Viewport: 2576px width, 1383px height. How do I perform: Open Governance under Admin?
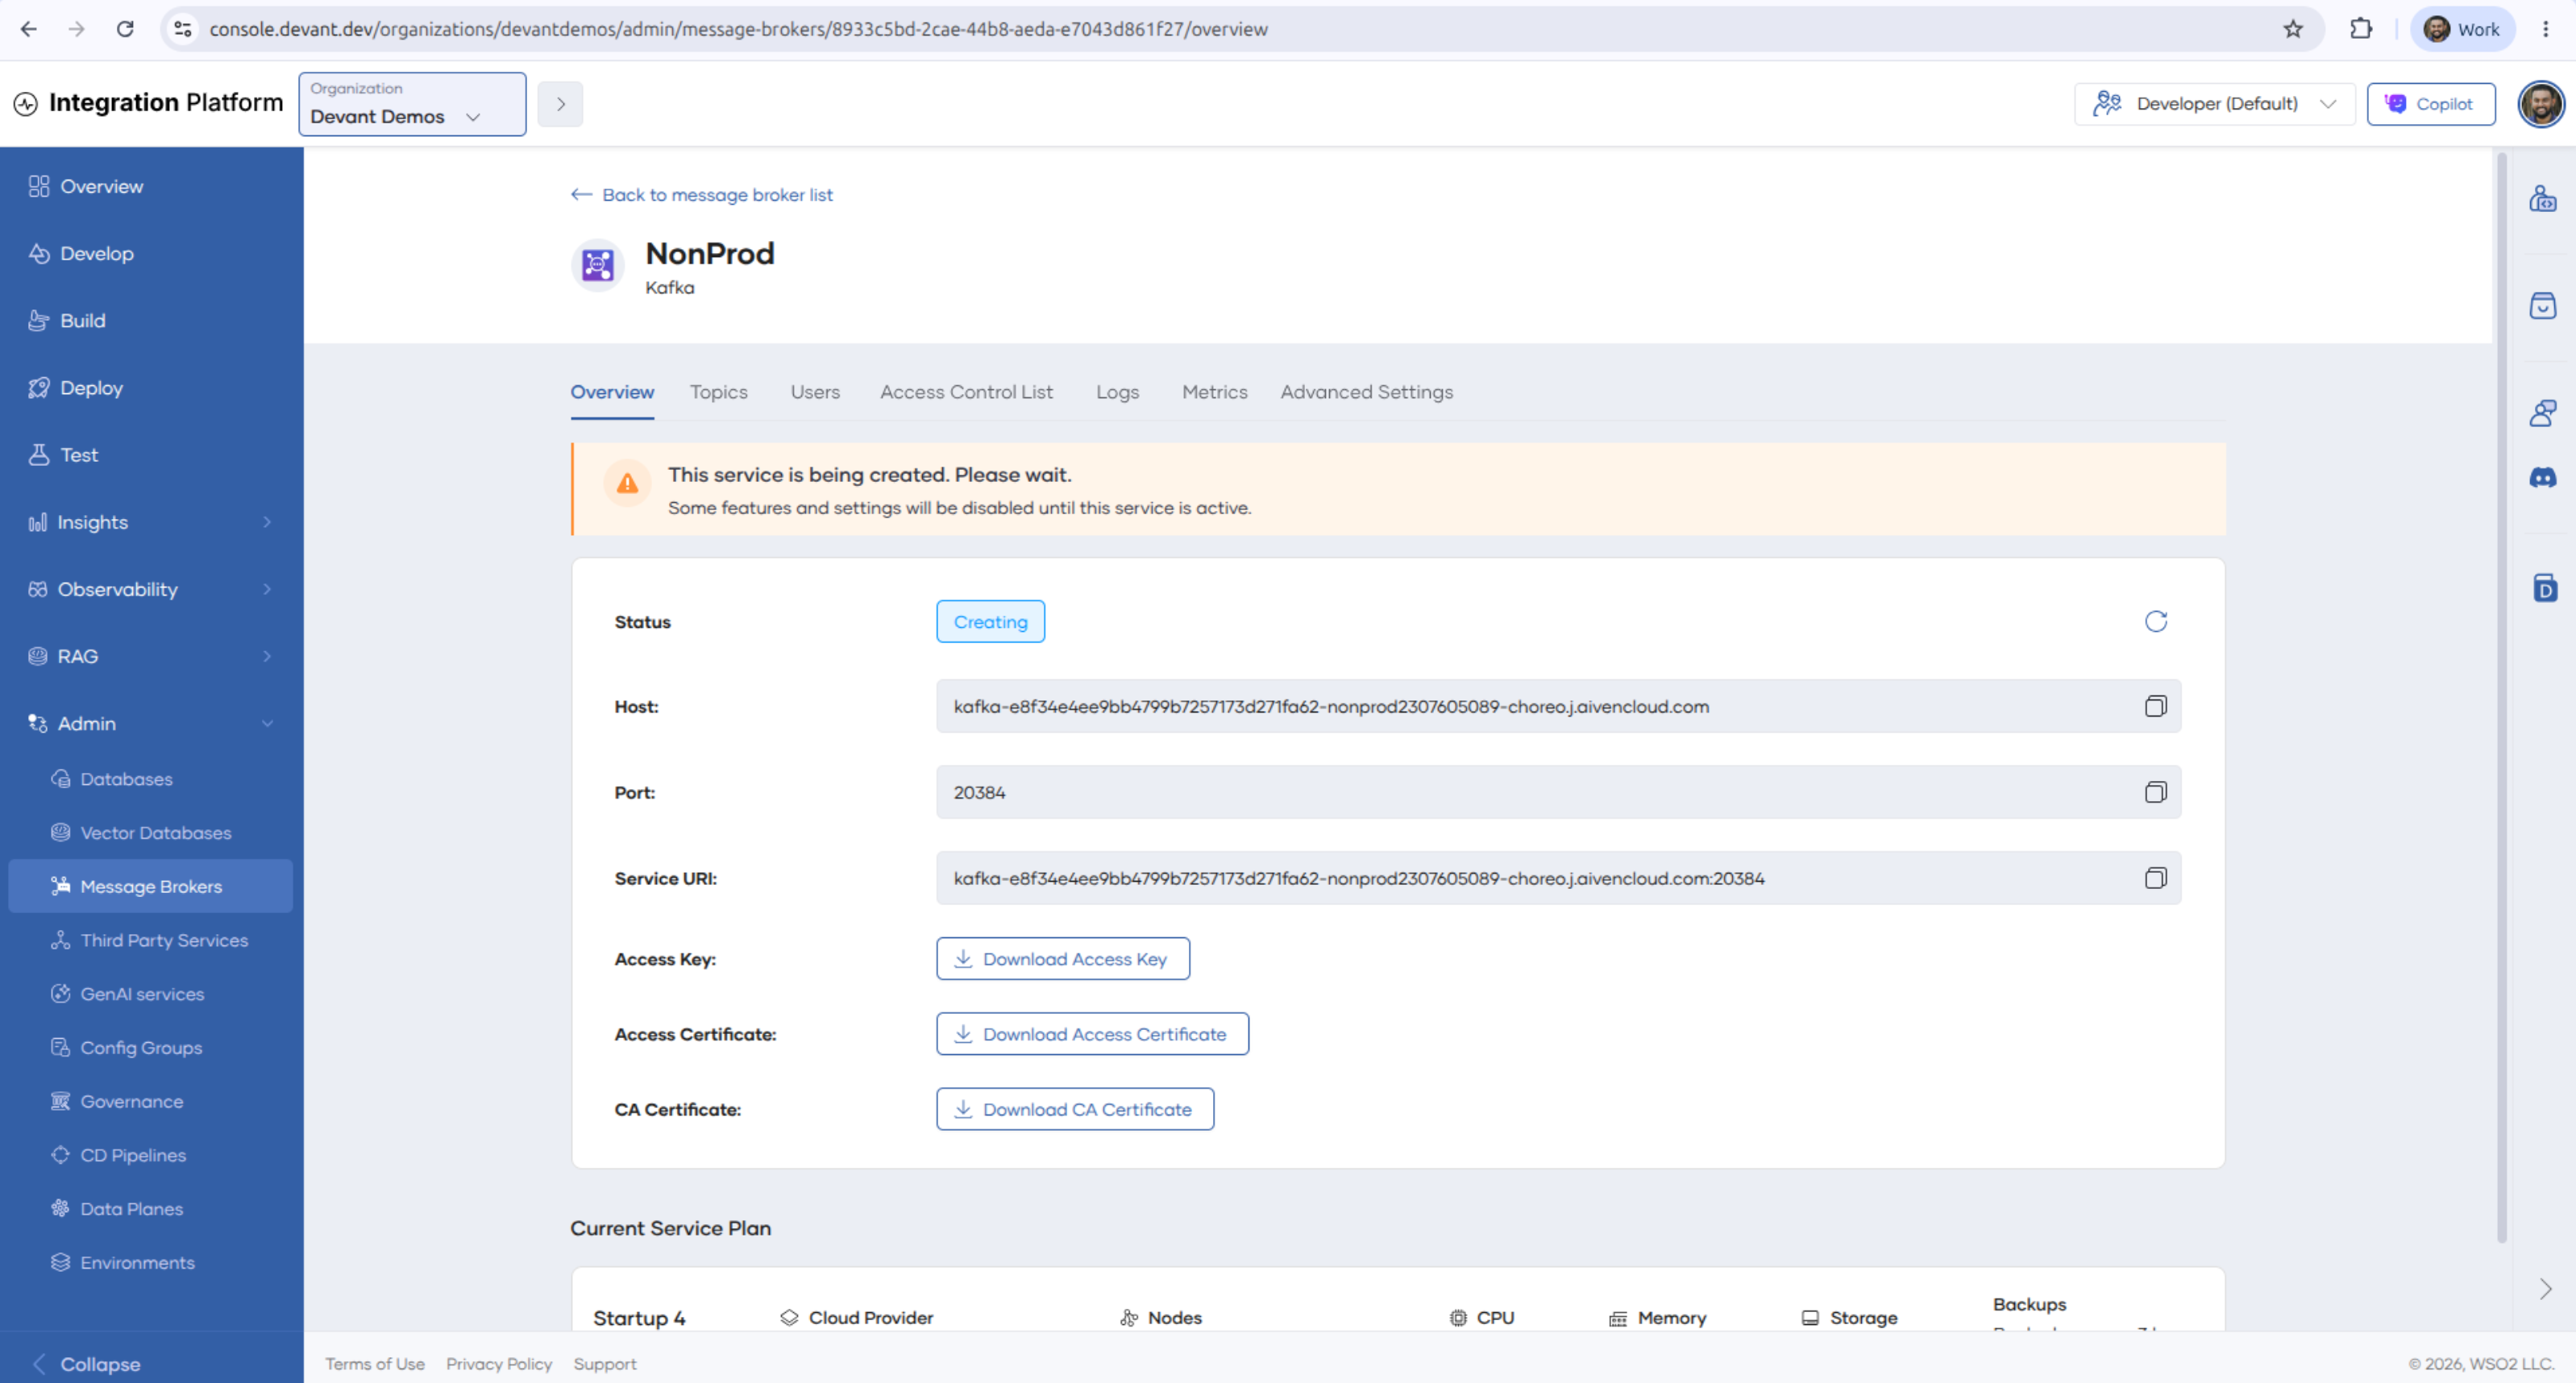151,1101
